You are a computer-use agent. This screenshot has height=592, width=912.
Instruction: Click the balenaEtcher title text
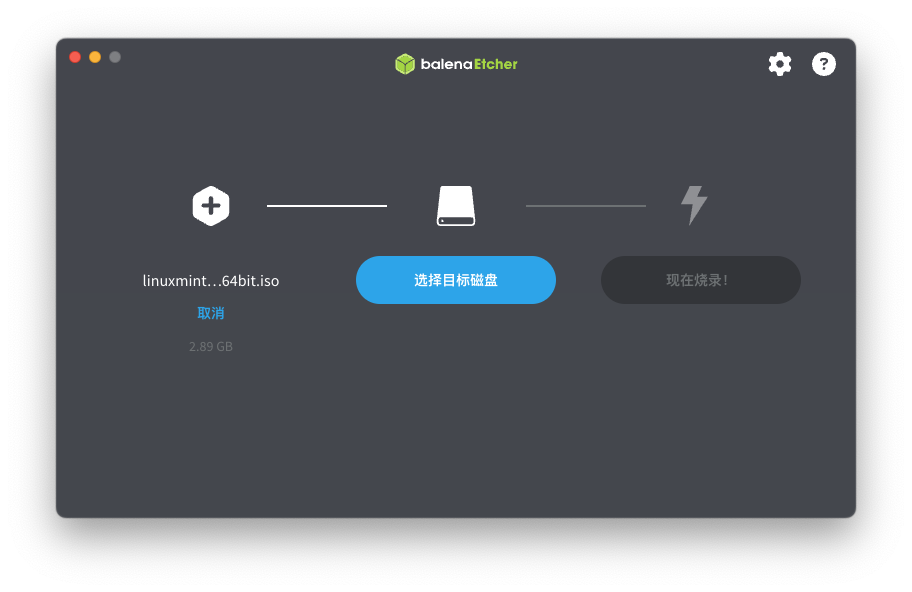469,64
